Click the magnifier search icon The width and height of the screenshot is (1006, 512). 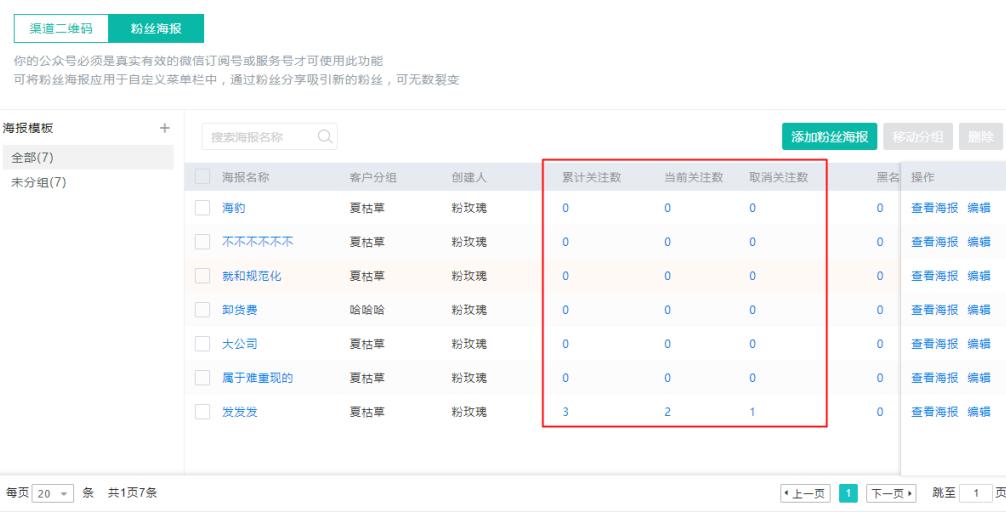325,137
